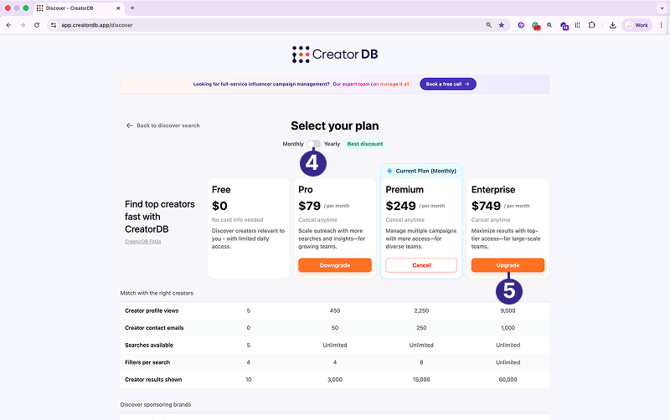The width and height of the screenshot is (670, 420).
Task: Open the Chrome extensions puzzle icon
Action: [x=592, y=25]
